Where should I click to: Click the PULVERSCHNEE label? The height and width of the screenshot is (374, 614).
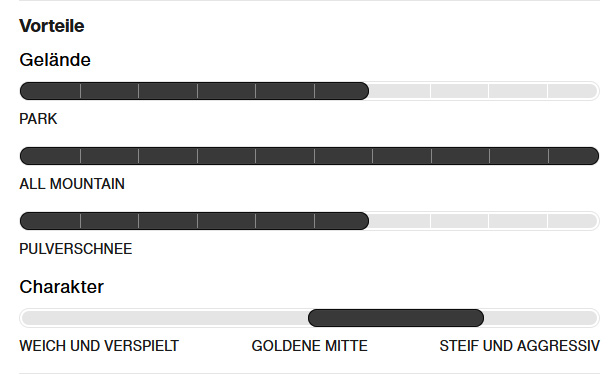tap(76, 249)
